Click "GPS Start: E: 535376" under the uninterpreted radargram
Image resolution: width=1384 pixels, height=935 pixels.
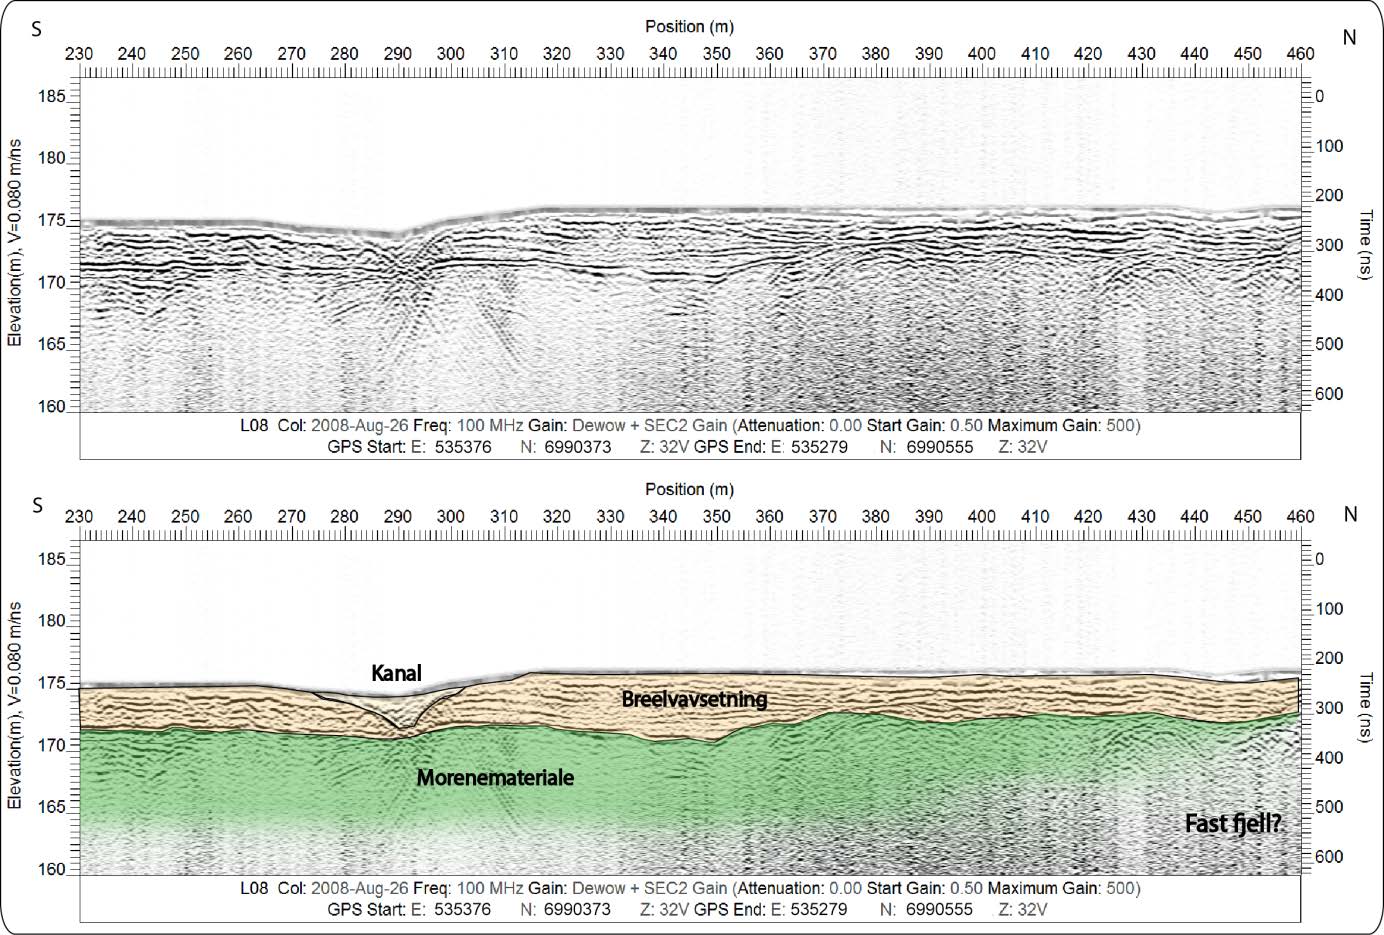409,447
